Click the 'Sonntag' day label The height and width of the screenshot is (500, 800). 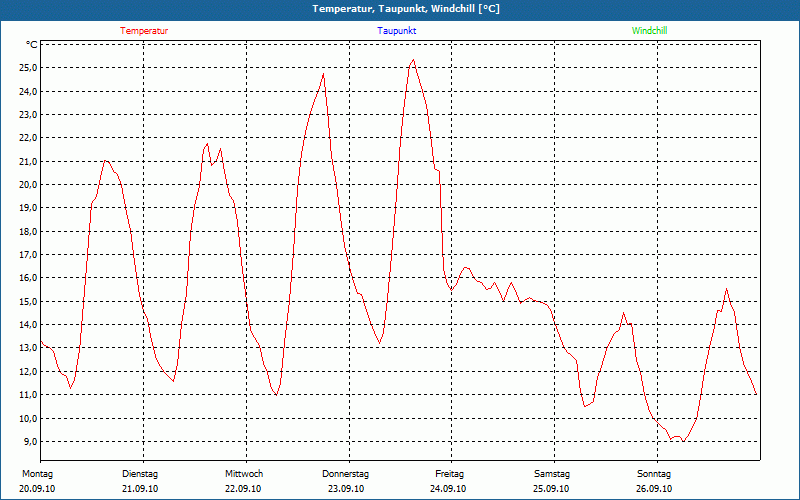654,474
